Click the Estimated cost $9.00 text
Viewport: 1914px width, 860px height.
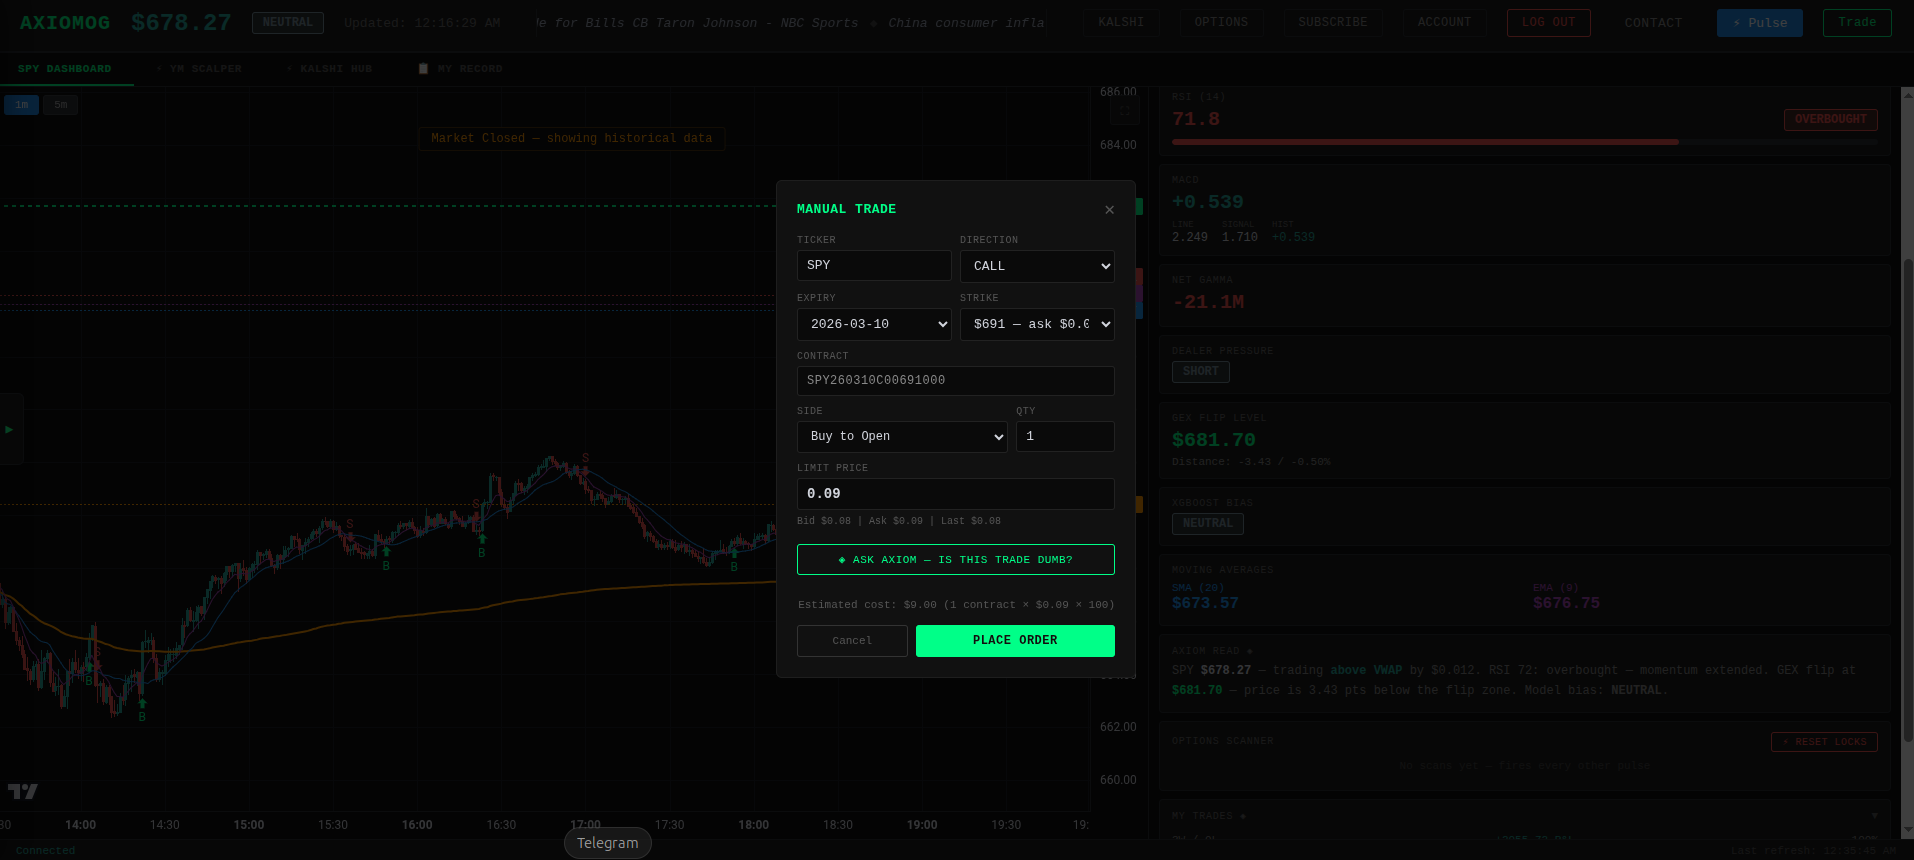(x=955, y=605)
